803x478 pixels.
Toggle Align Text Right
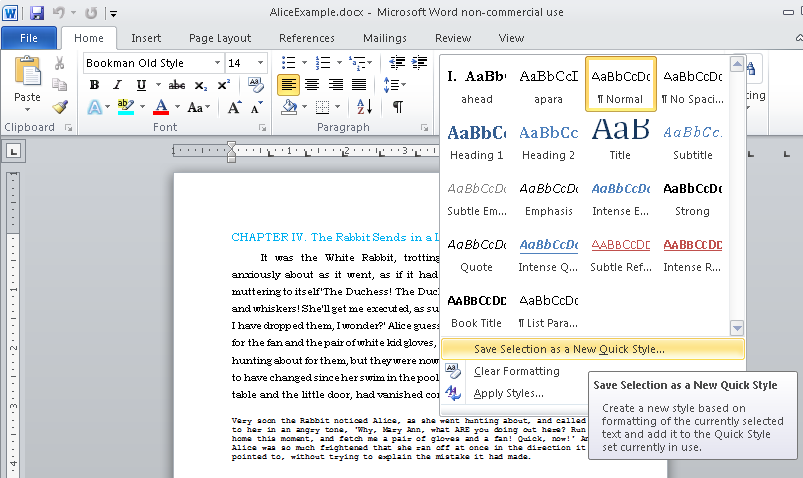(335, 85)
